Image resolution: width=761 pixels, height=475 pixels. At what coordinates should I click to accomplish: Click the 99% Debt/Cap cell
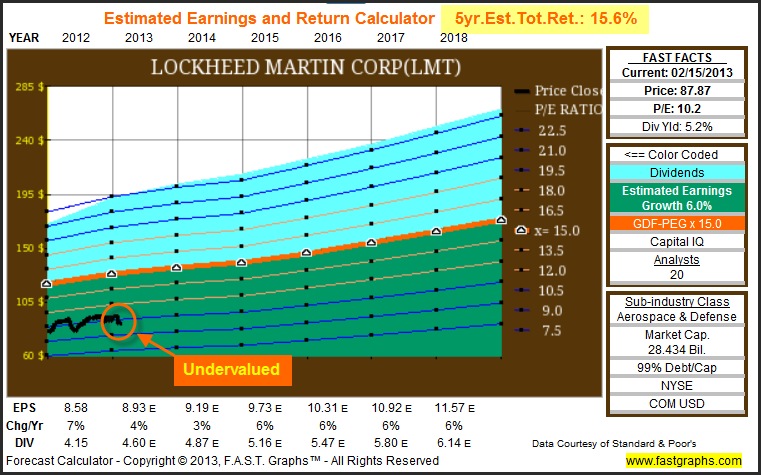pos(677,368)
